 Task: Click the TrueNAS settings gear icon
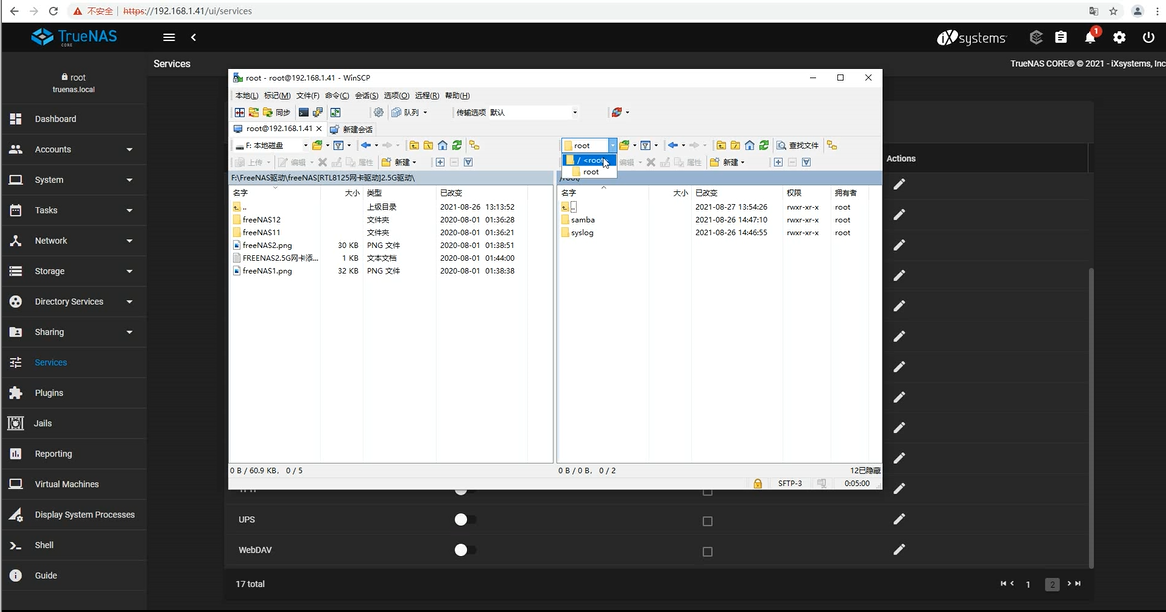click(x=1119, y=38)
